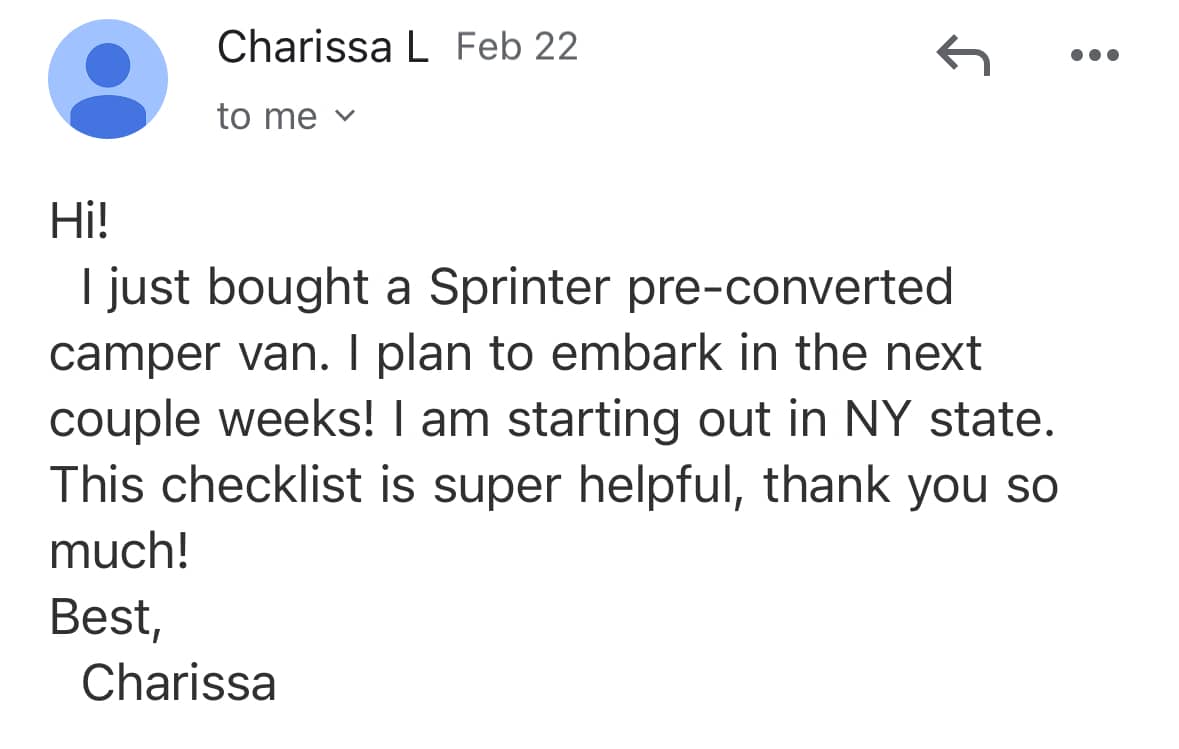This screenshot has width=1179, height=749.
Task: Click the "couple weeks!" text
Action: pos(211,421)
